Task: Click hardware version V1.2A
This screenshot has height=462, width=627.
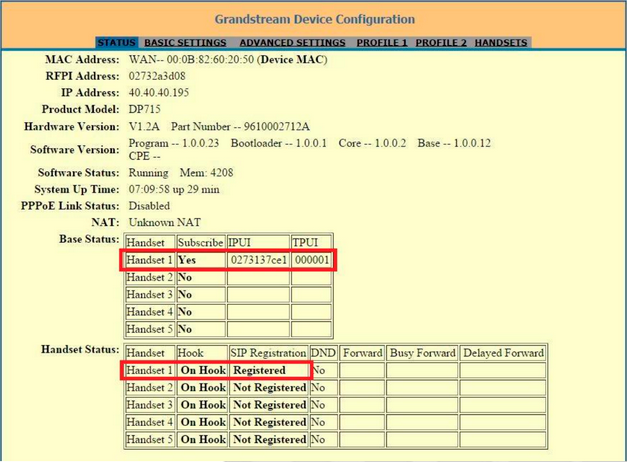Action: [x=144, y=126]
